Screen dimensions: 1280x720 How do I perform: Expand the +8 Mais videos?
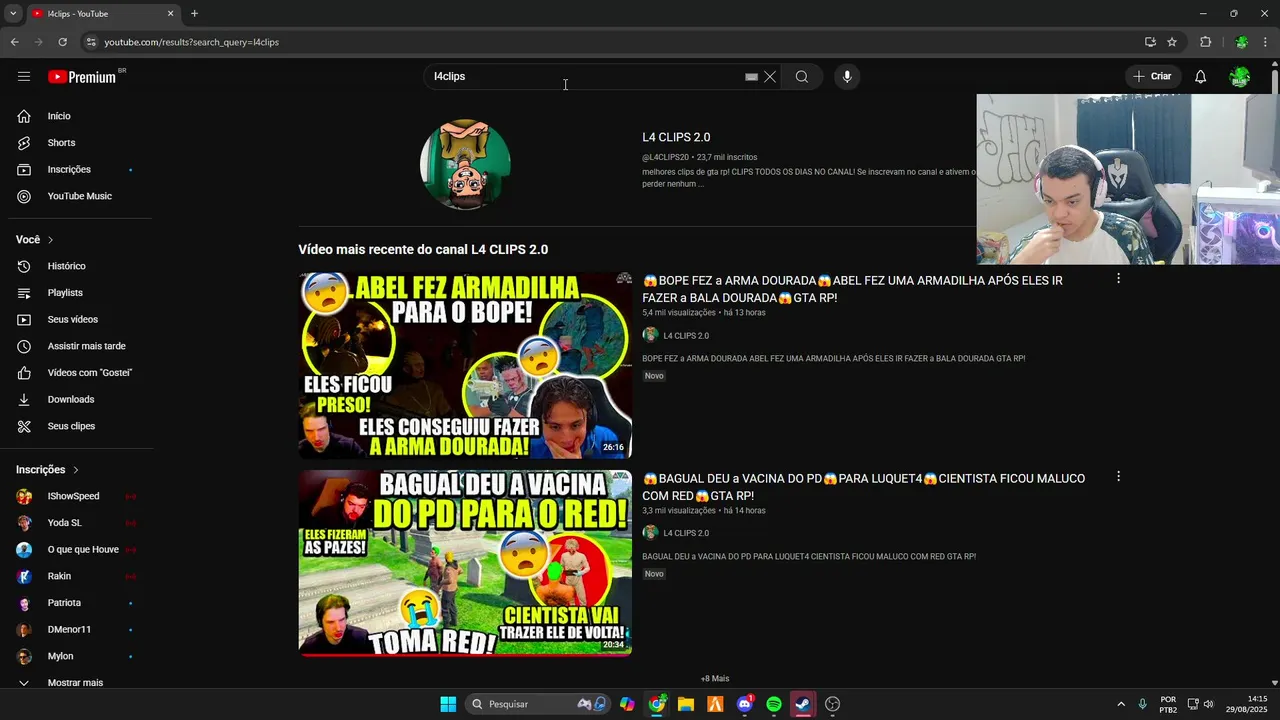coord(715,679)
